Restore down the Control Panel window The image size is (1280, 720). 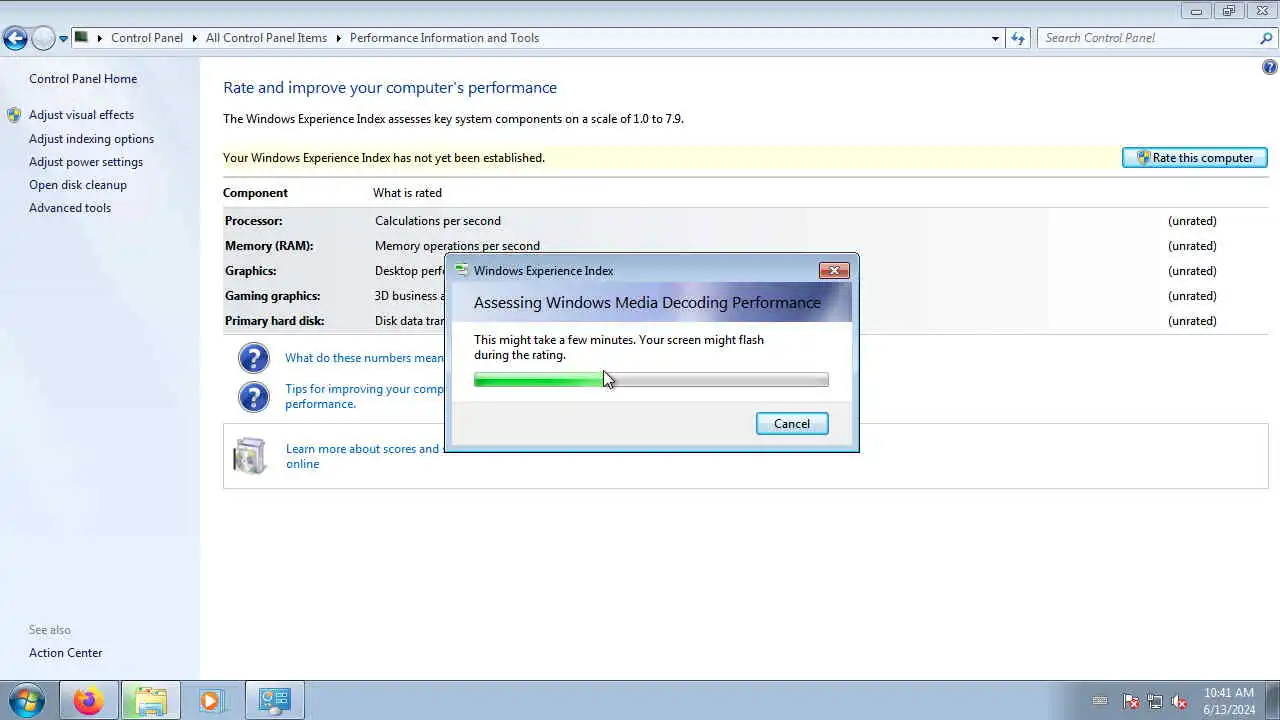click(1229, 11)
